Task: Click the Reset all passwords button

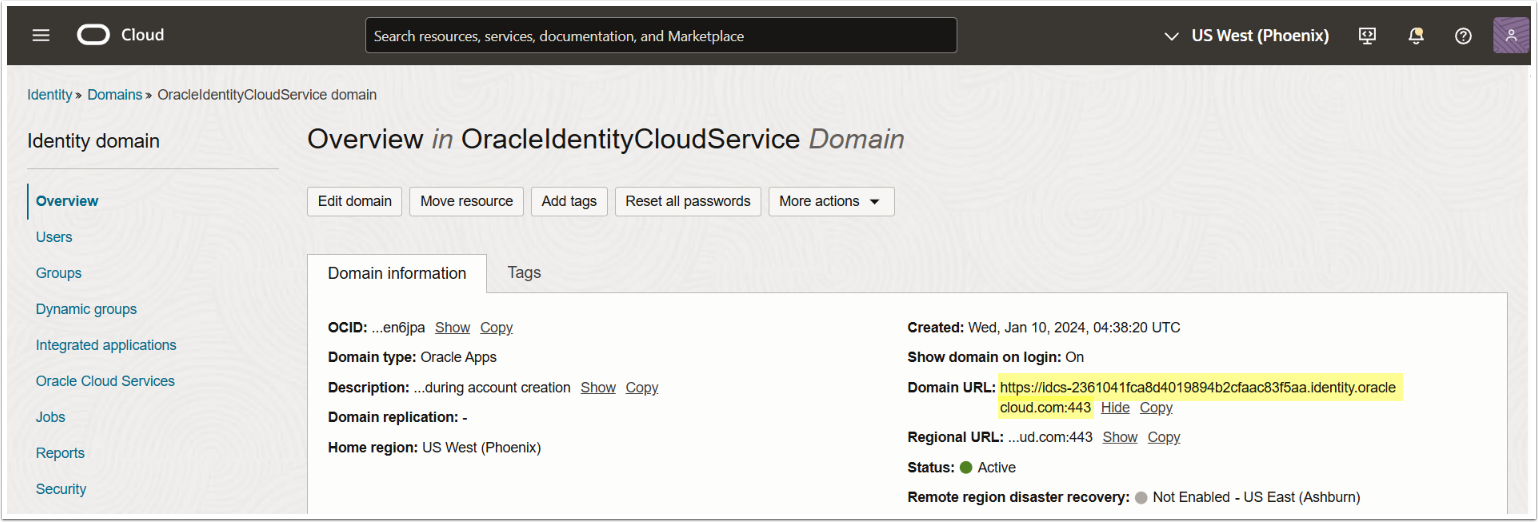Action: [688, 201]
